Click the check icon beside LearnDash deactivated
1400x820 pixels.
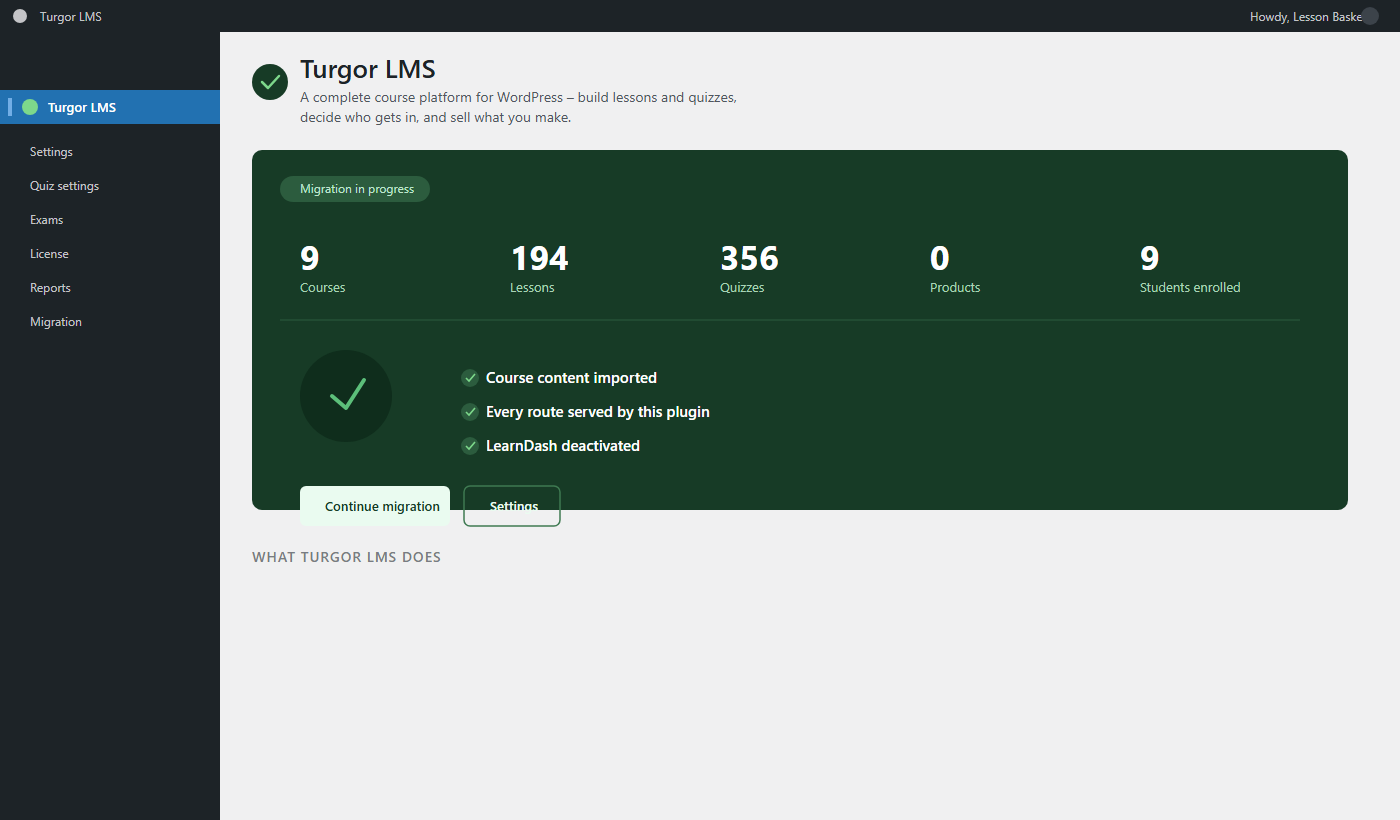(x=470, y=446)
